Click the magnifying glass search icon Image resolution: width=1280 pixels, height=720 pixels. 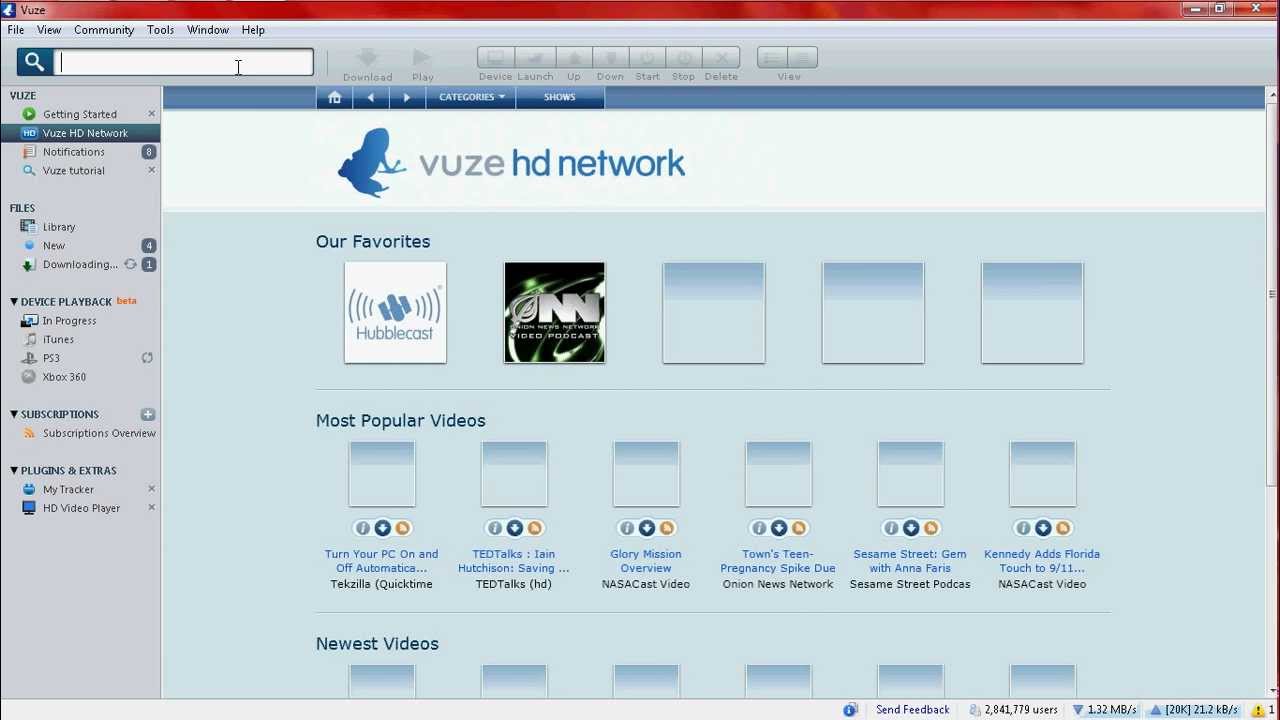(34, 62)
